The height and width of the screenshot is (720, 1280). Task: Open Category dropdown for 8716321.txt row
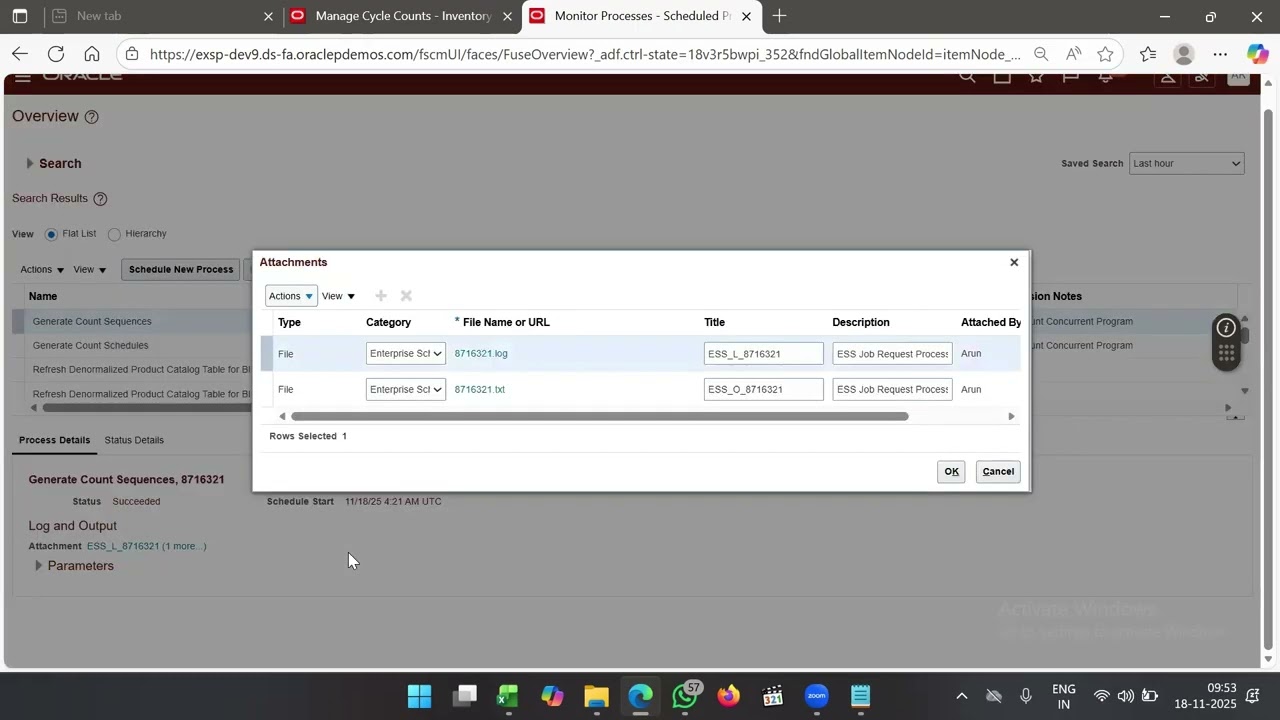405,390
